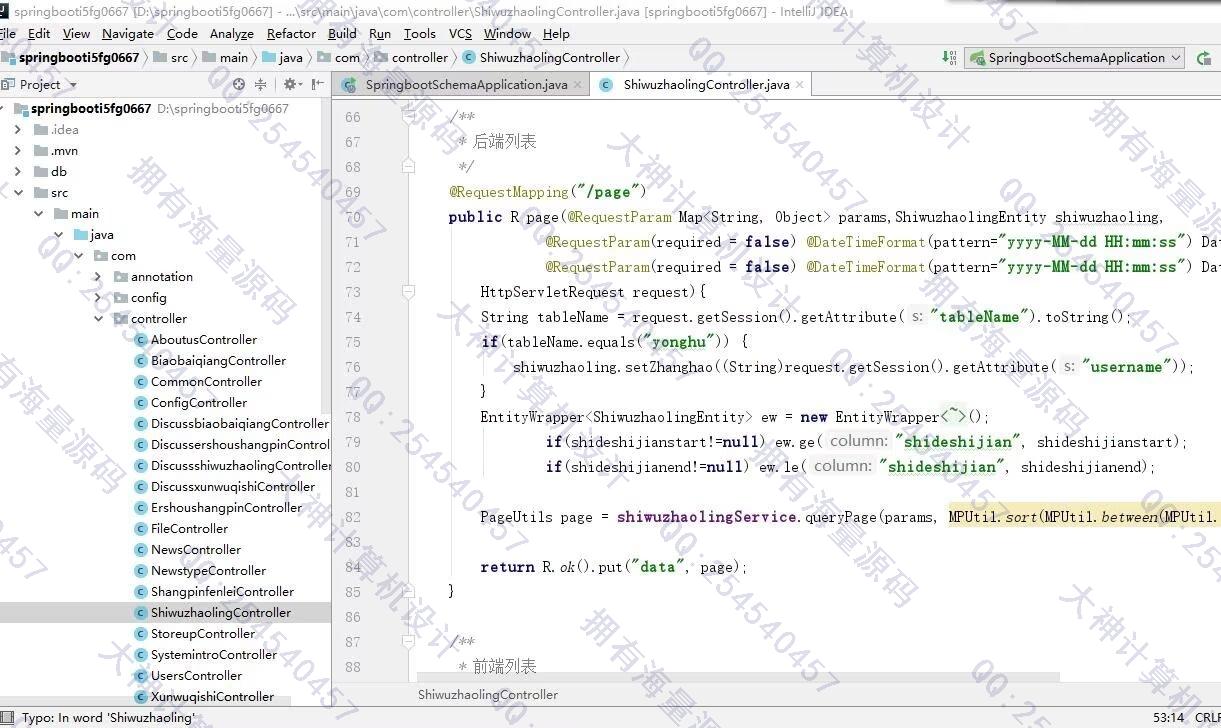Close the ShiwuzhaolingController.java tab
1221x728 pixels.
point(800,85)
